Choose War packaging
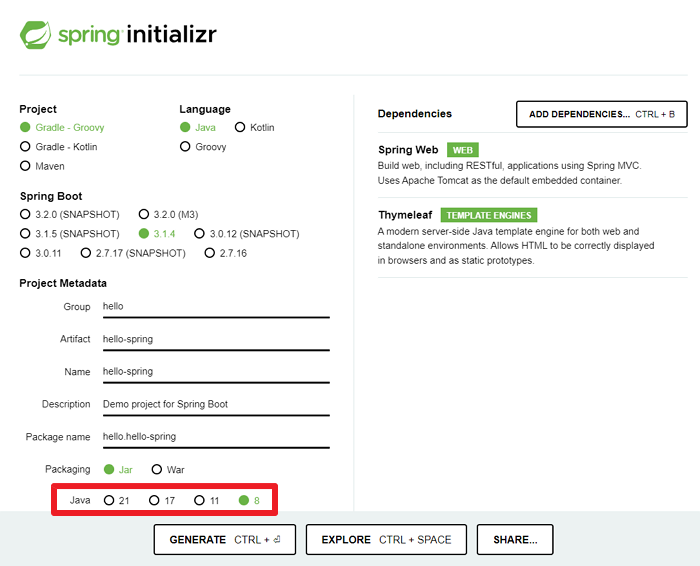700x566 pixels. pyautogui.click(x=168, y=470)
